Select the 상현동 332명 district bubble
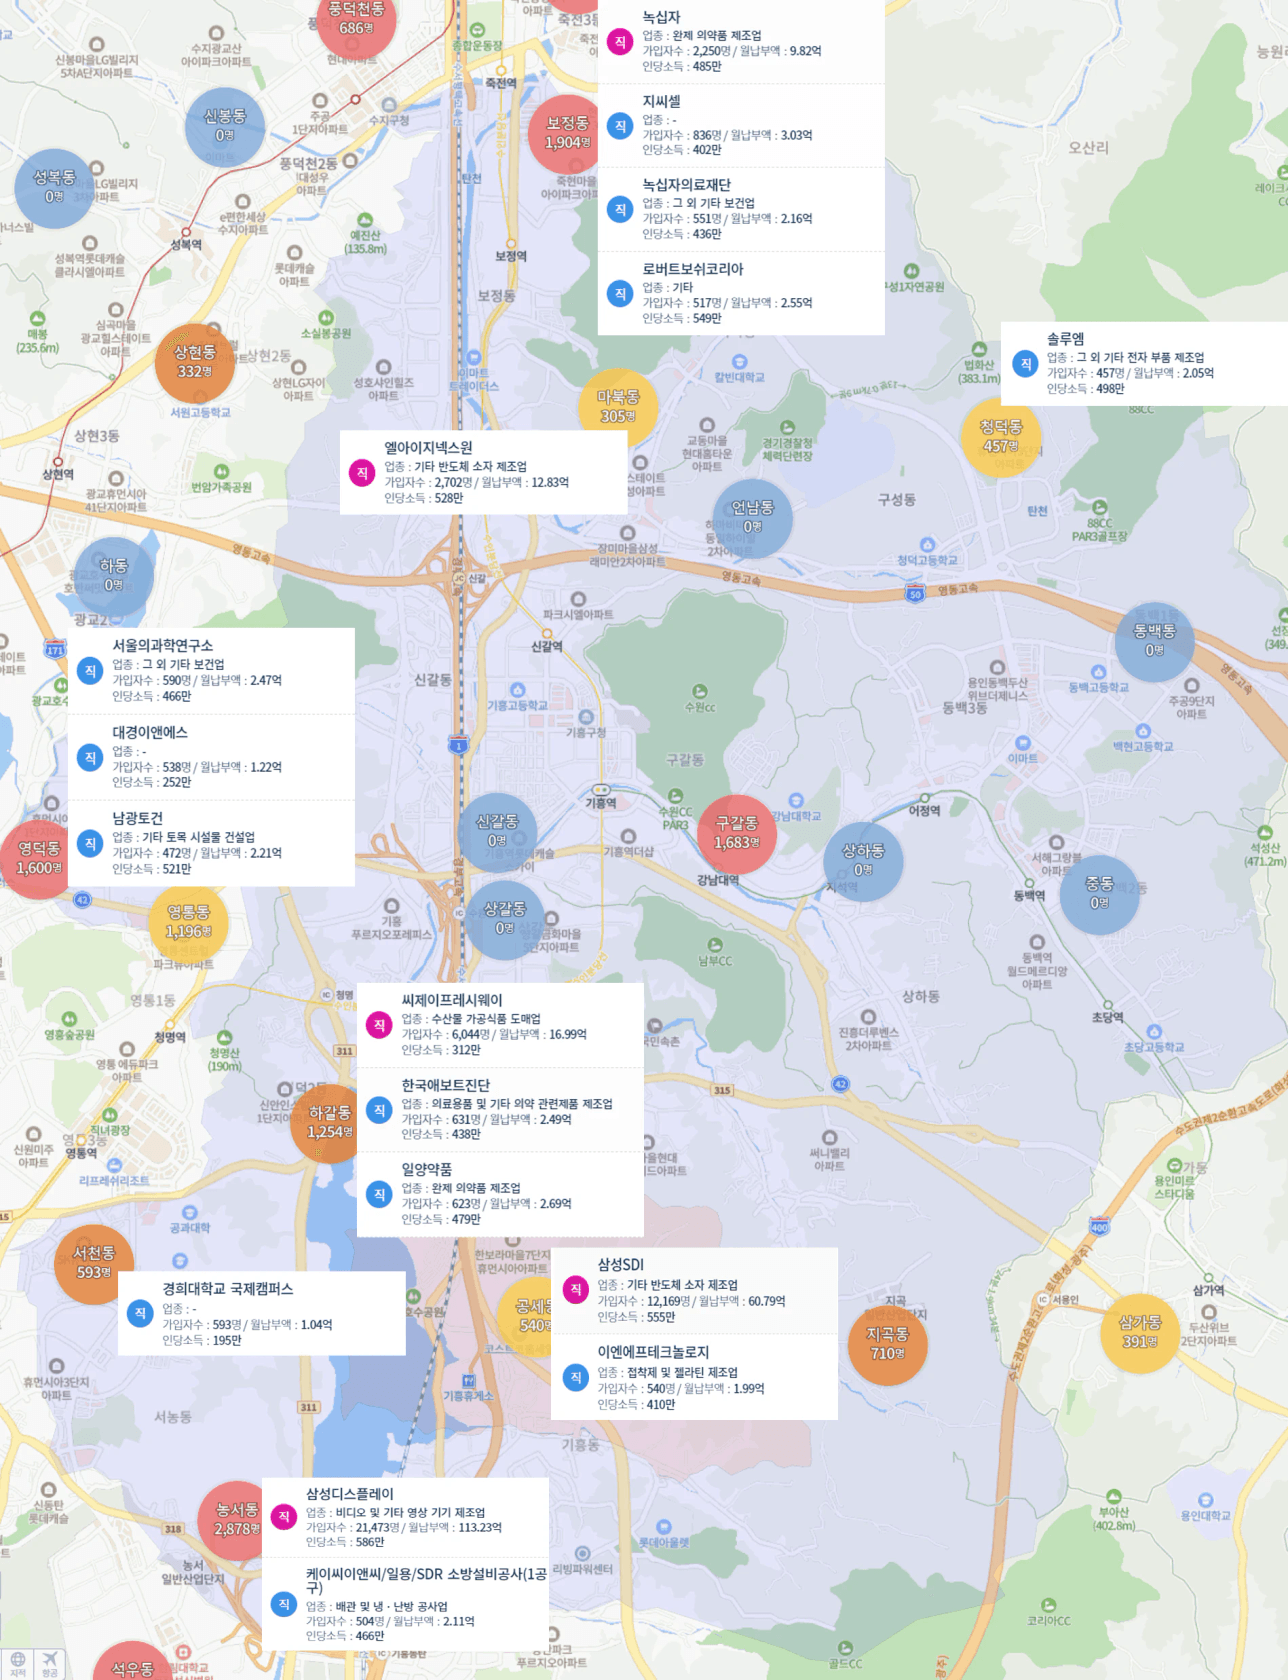Image resolution: width=1288 pixels, height=1680 pixels. pyautogui.click(x=195, y=362)
